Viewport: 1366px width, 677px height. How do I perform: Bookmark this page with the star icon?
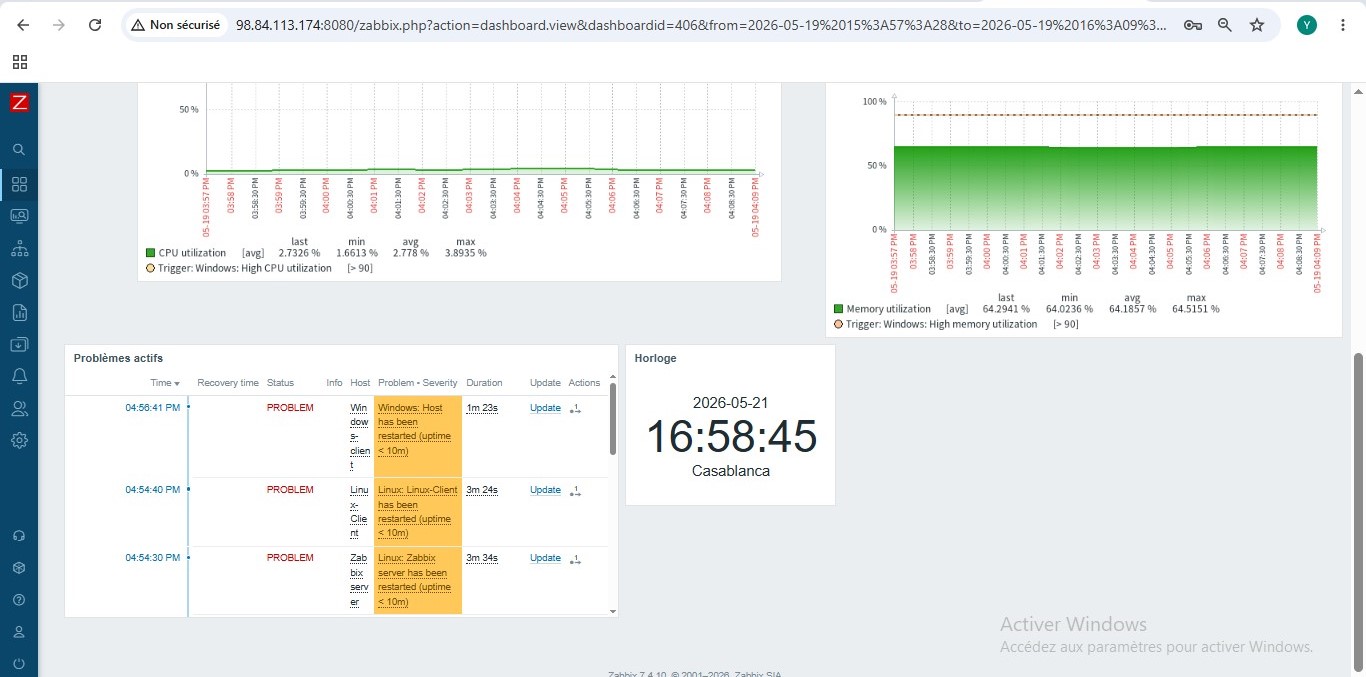click(1257, 25)
